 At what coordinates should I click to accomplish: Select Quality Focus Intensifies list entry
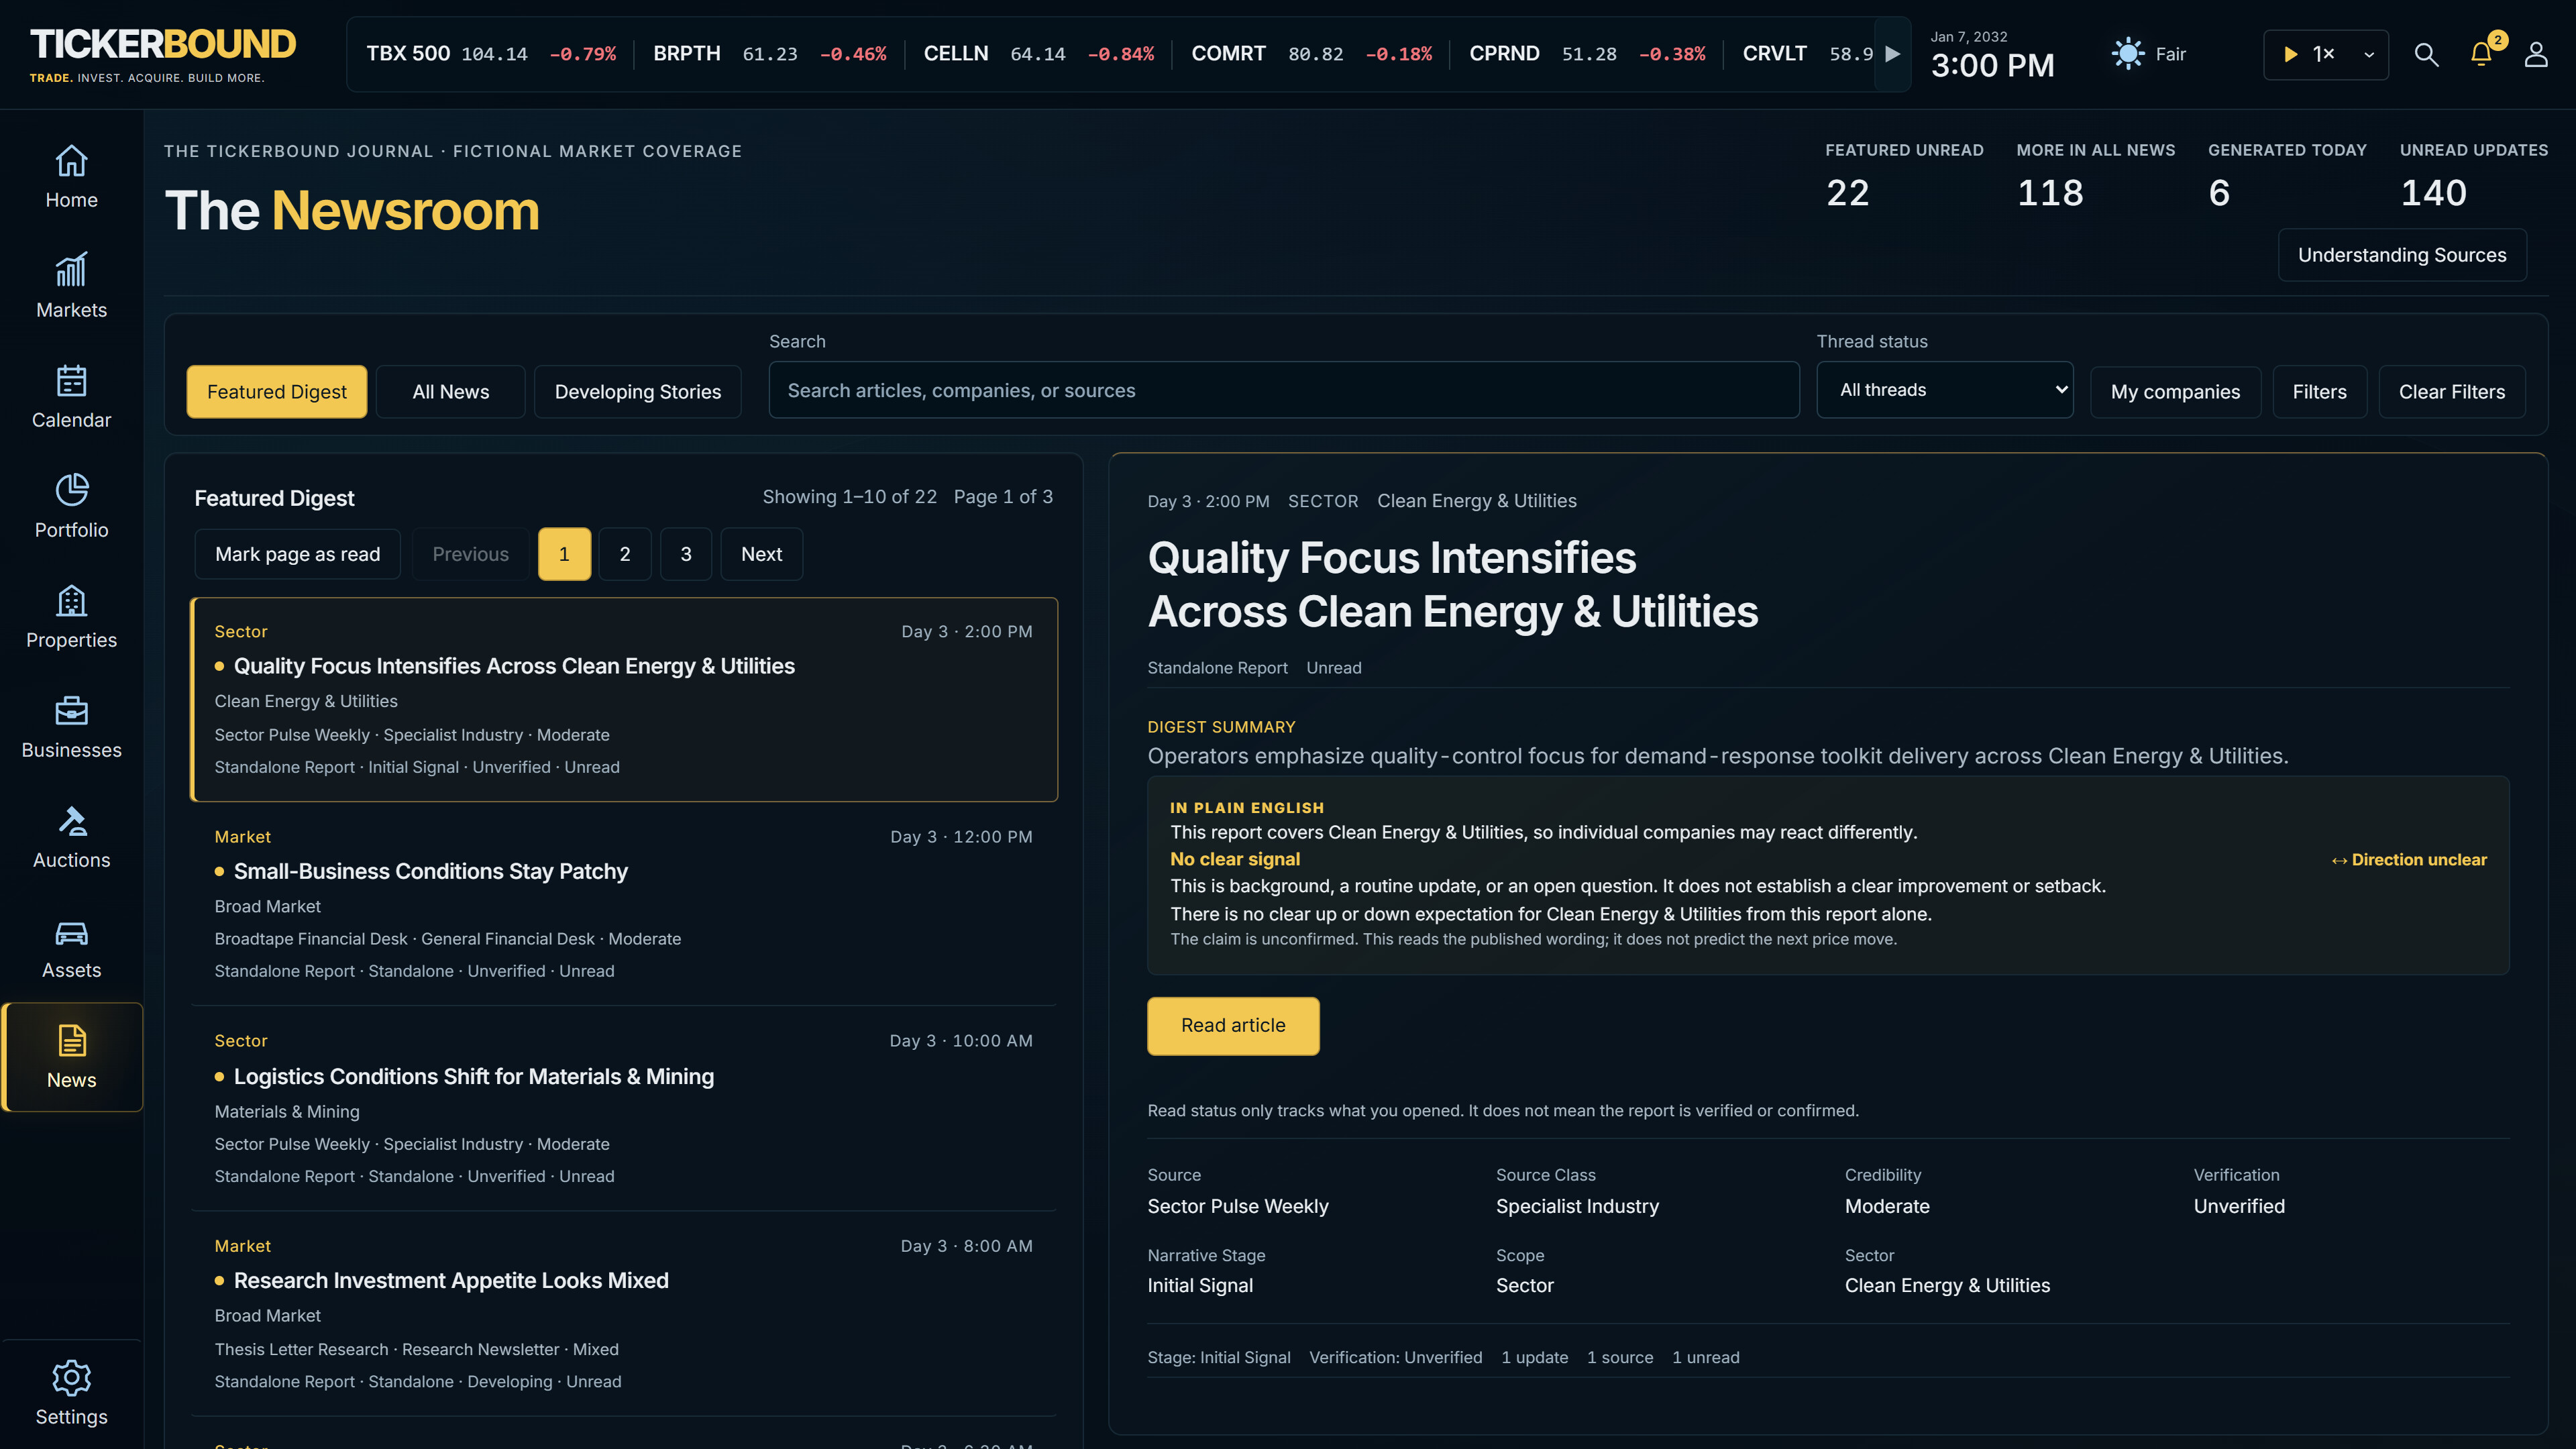coord(624,699)
